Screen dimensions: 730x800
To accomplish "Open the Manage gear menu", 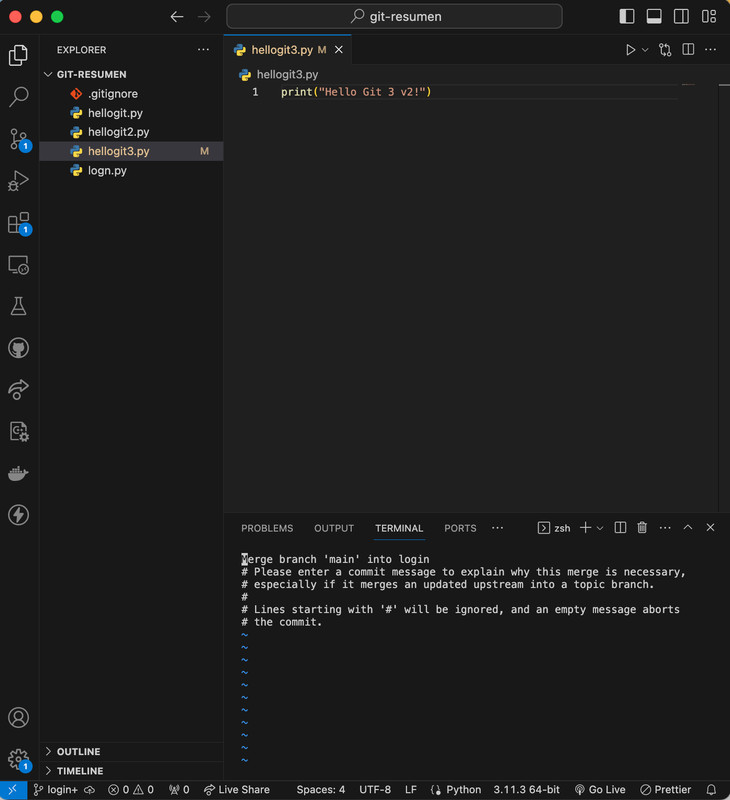I will [18, 760].
